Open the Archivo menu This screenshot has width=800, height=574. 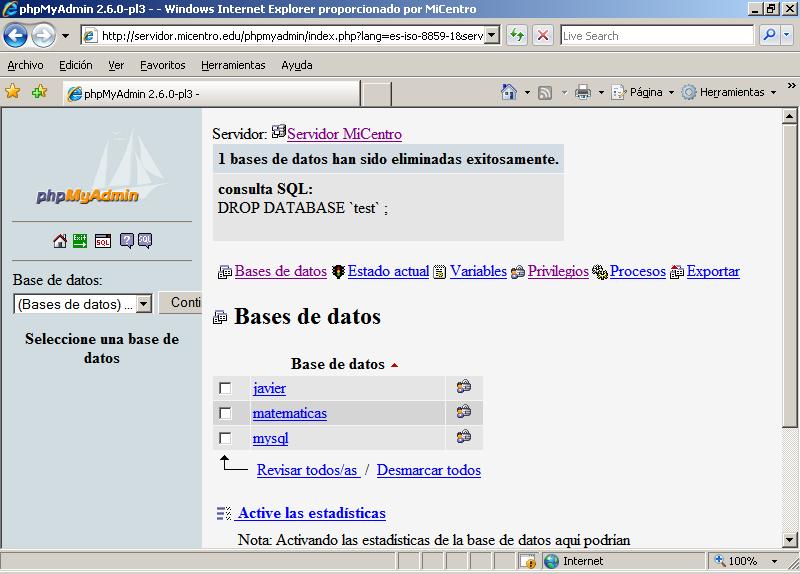[x=25, y=65]
